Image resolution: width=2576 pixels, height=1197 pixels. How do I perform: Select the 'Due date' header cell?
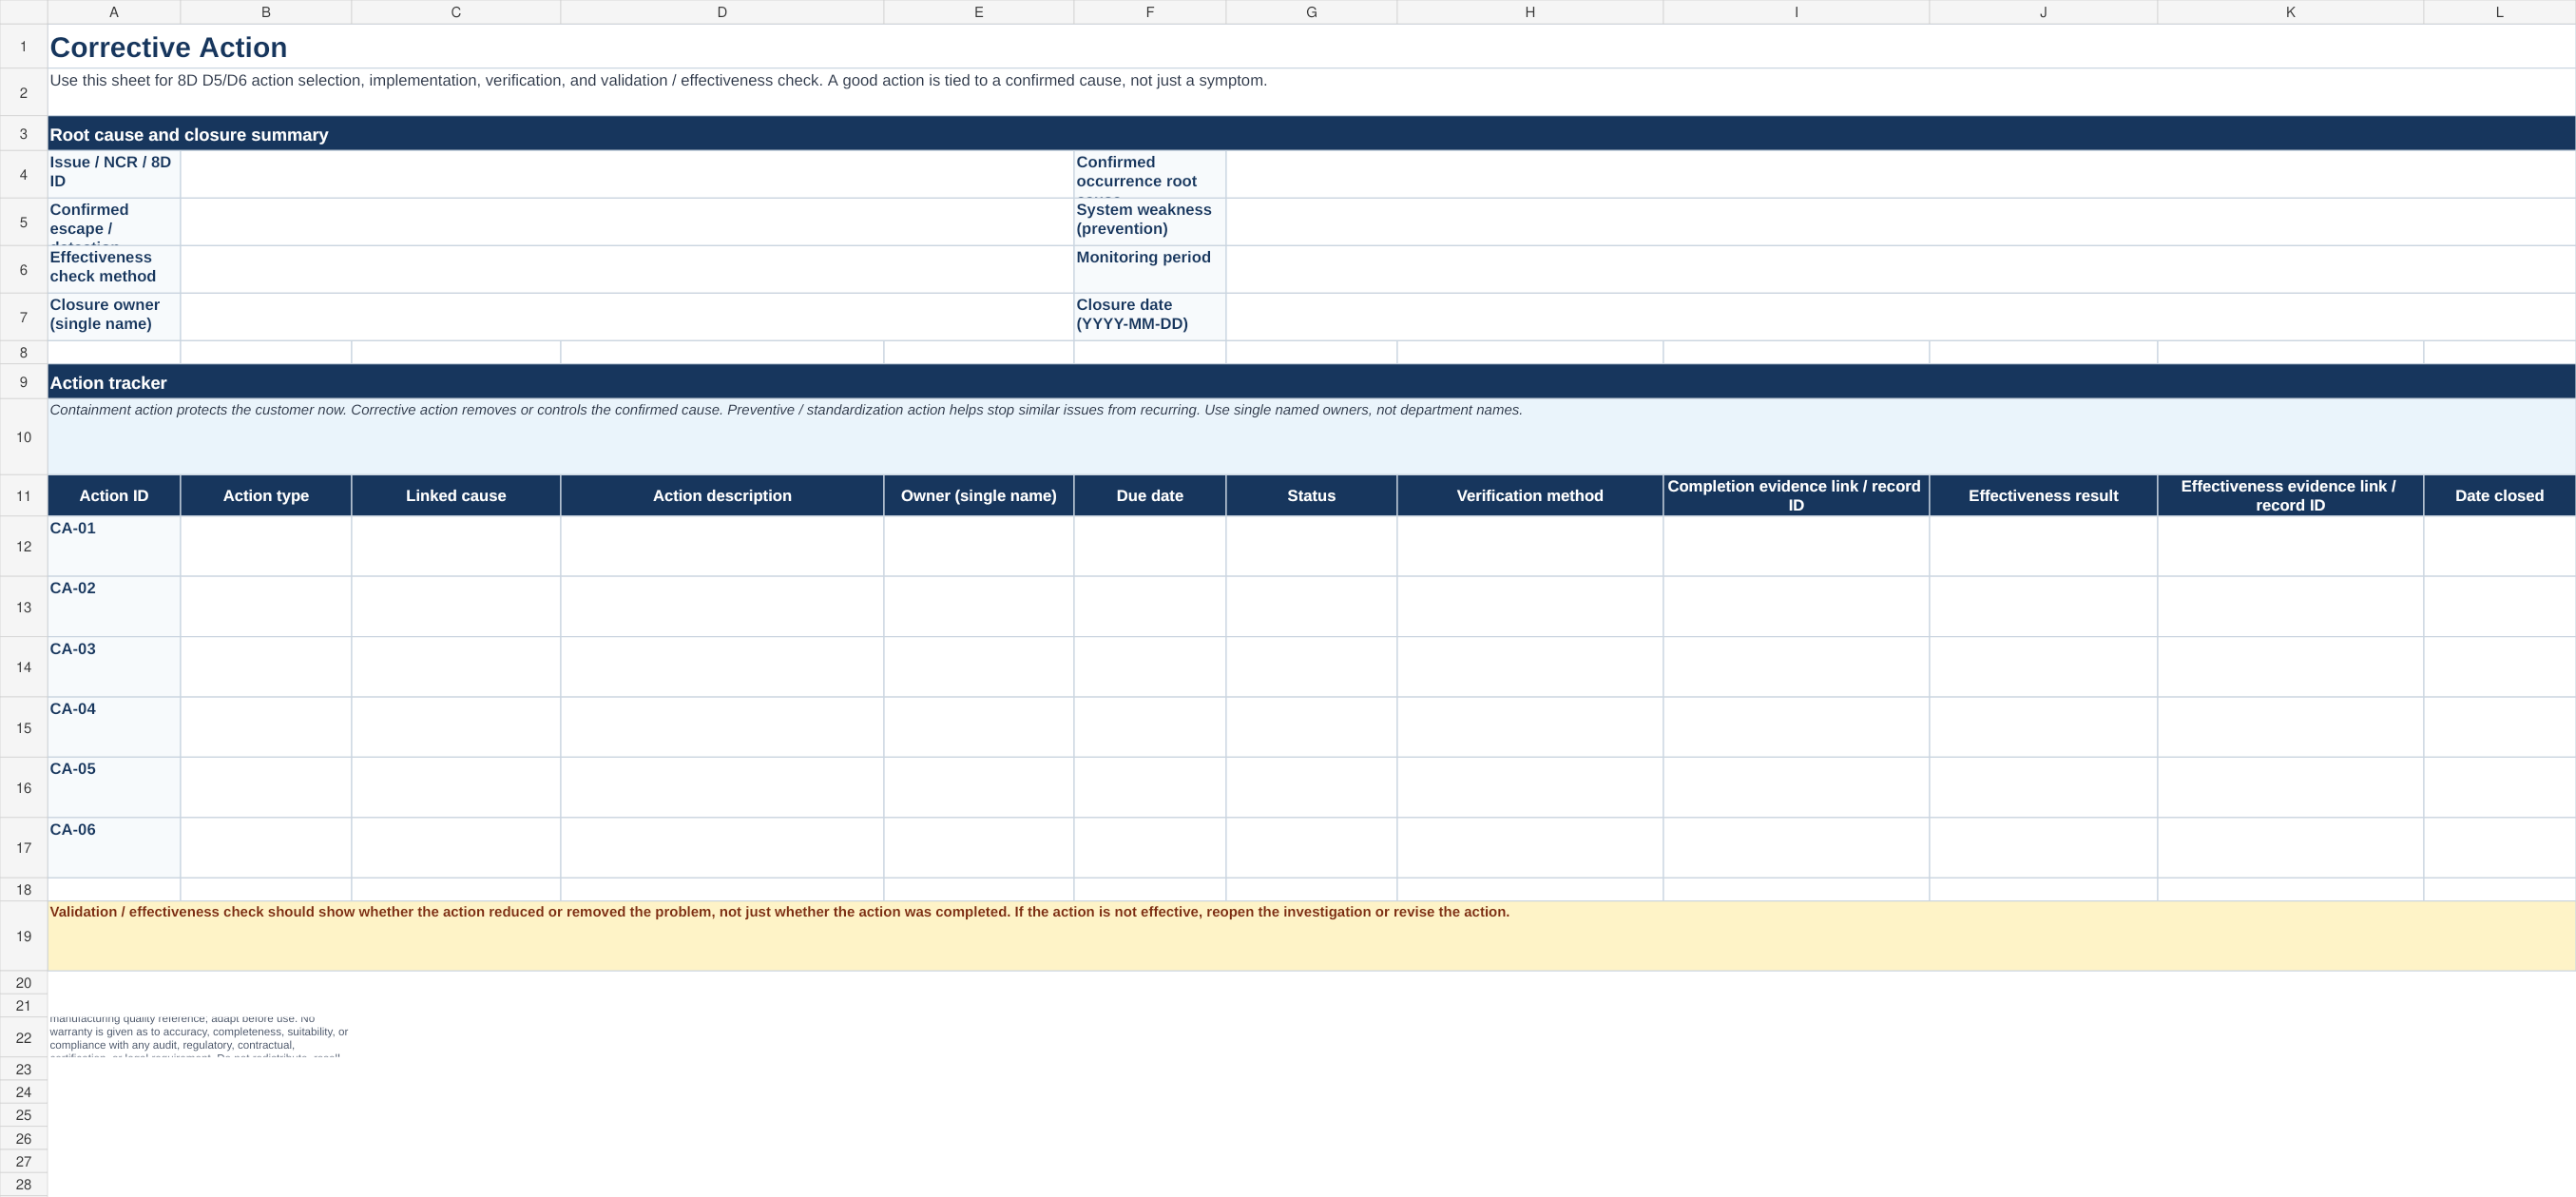1150,496
